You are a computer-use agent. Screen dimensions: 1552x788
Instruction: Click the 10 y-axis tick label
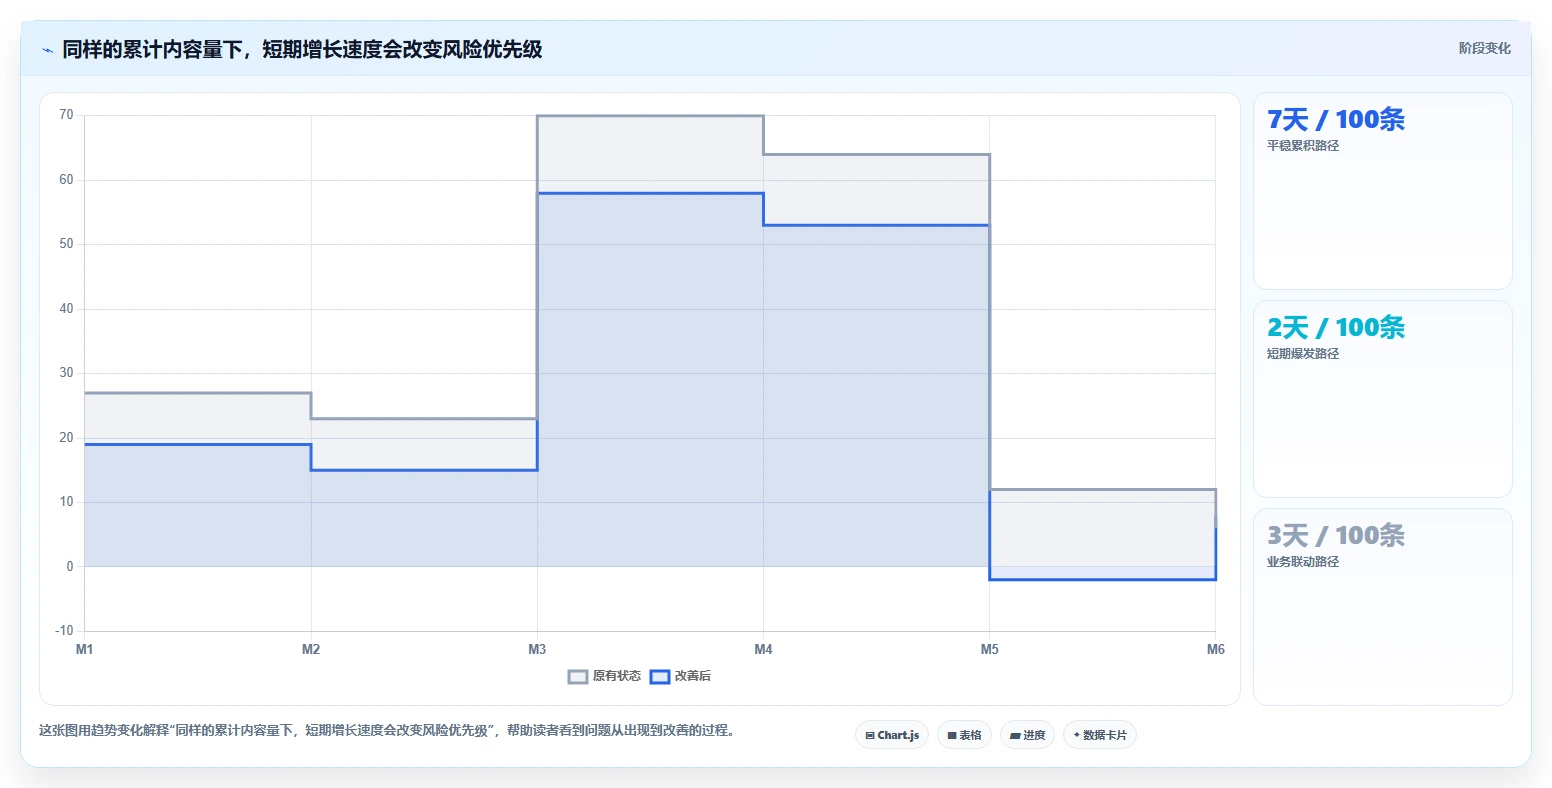(66, 502)
